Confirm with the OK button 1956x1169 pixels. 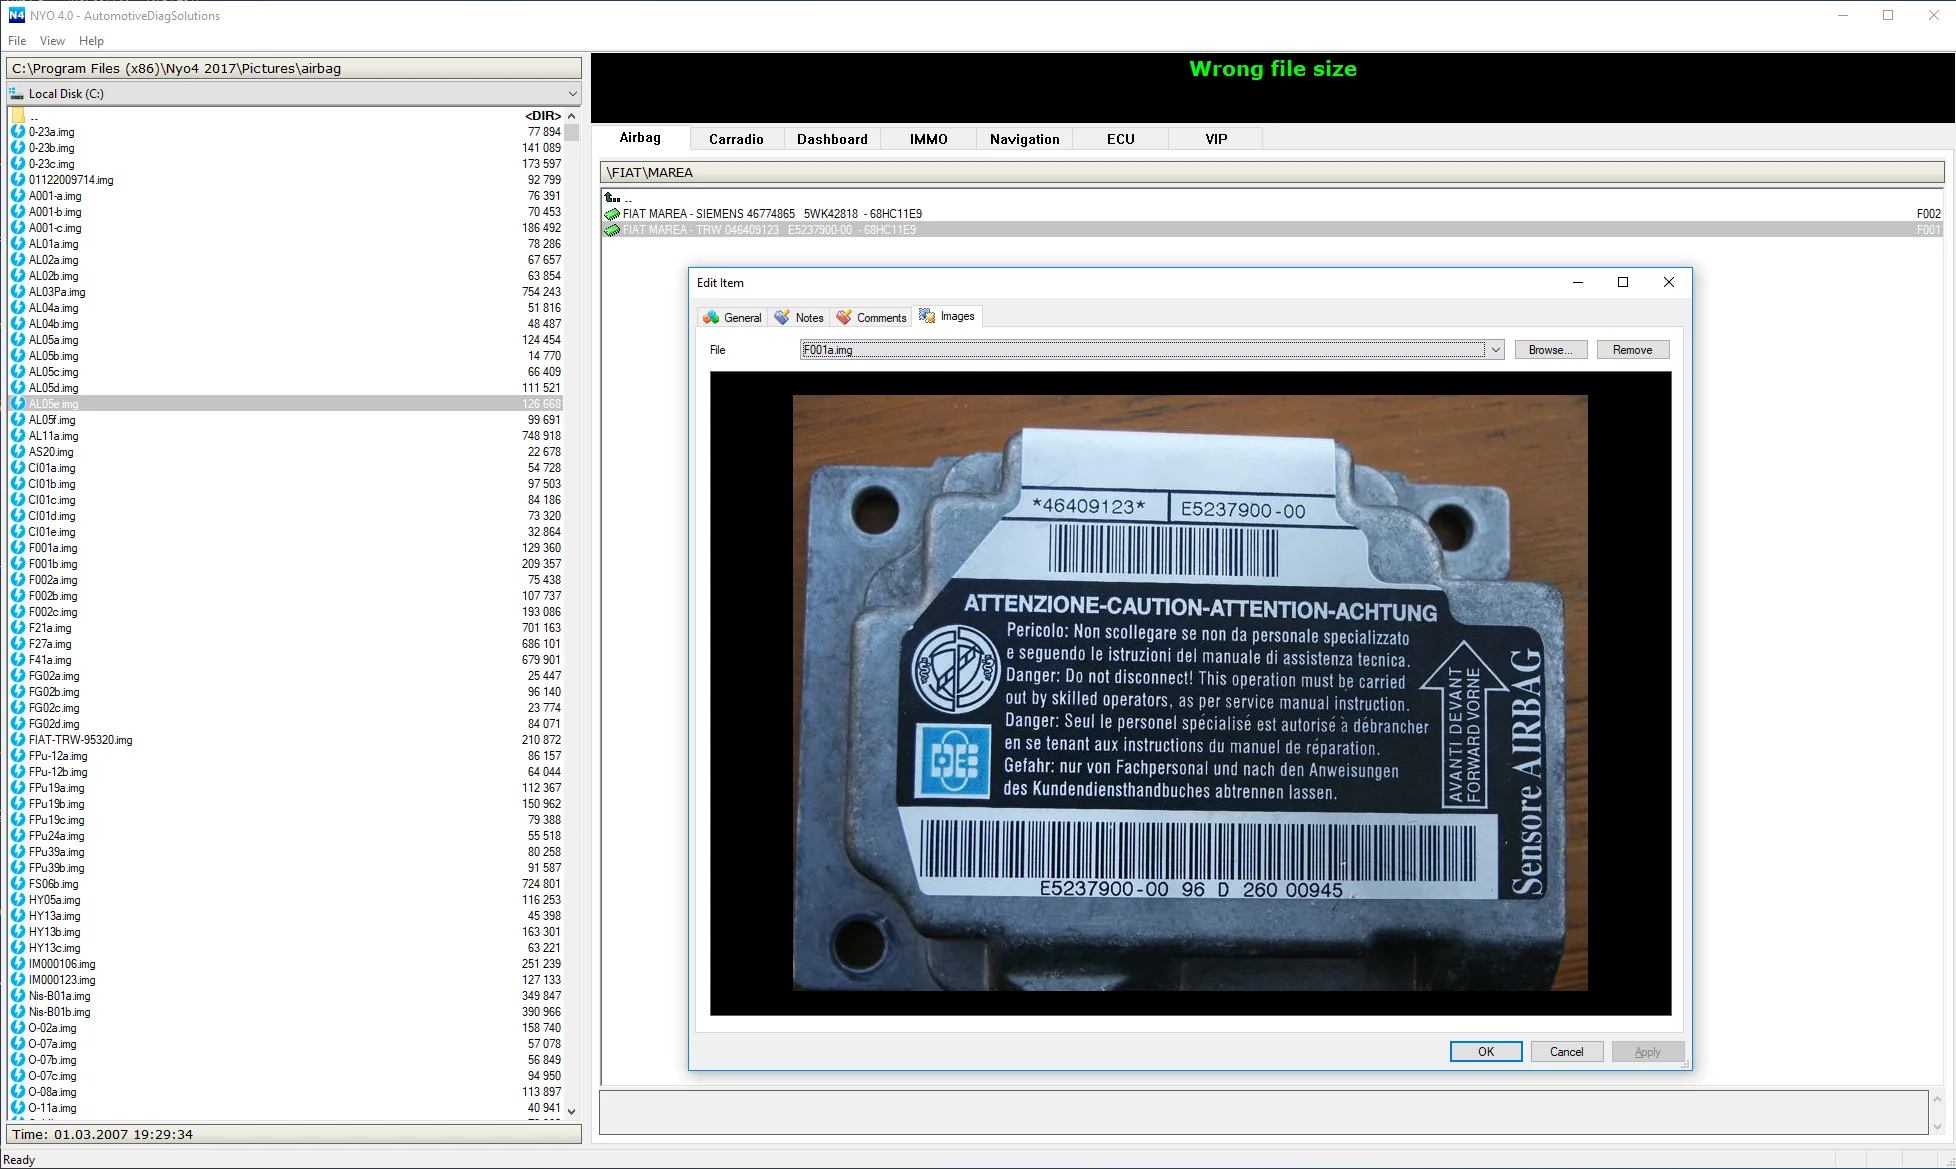(1486, 1052)
